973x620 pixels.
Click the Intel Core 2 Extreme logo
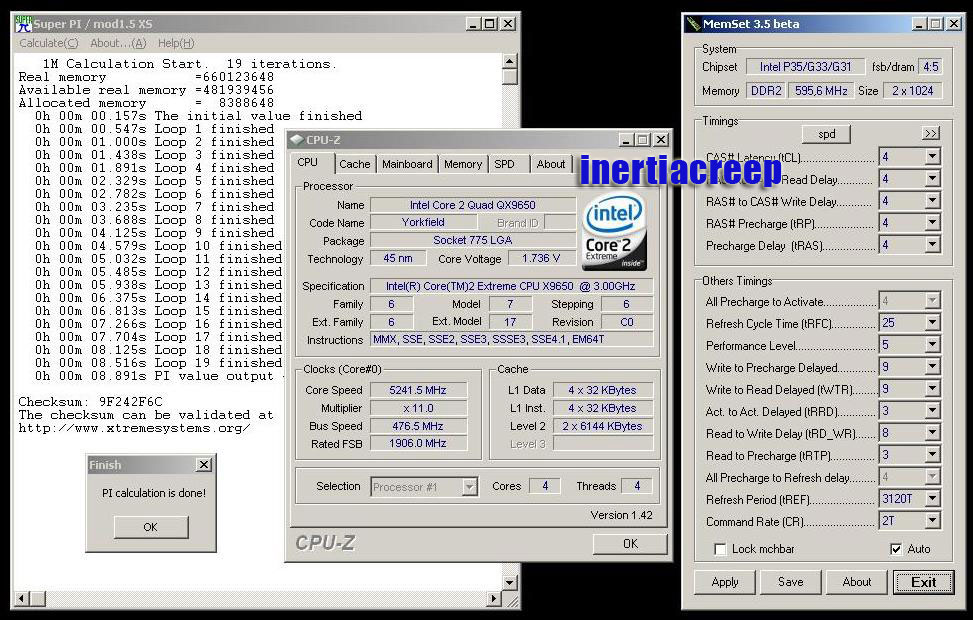(614, 233)
